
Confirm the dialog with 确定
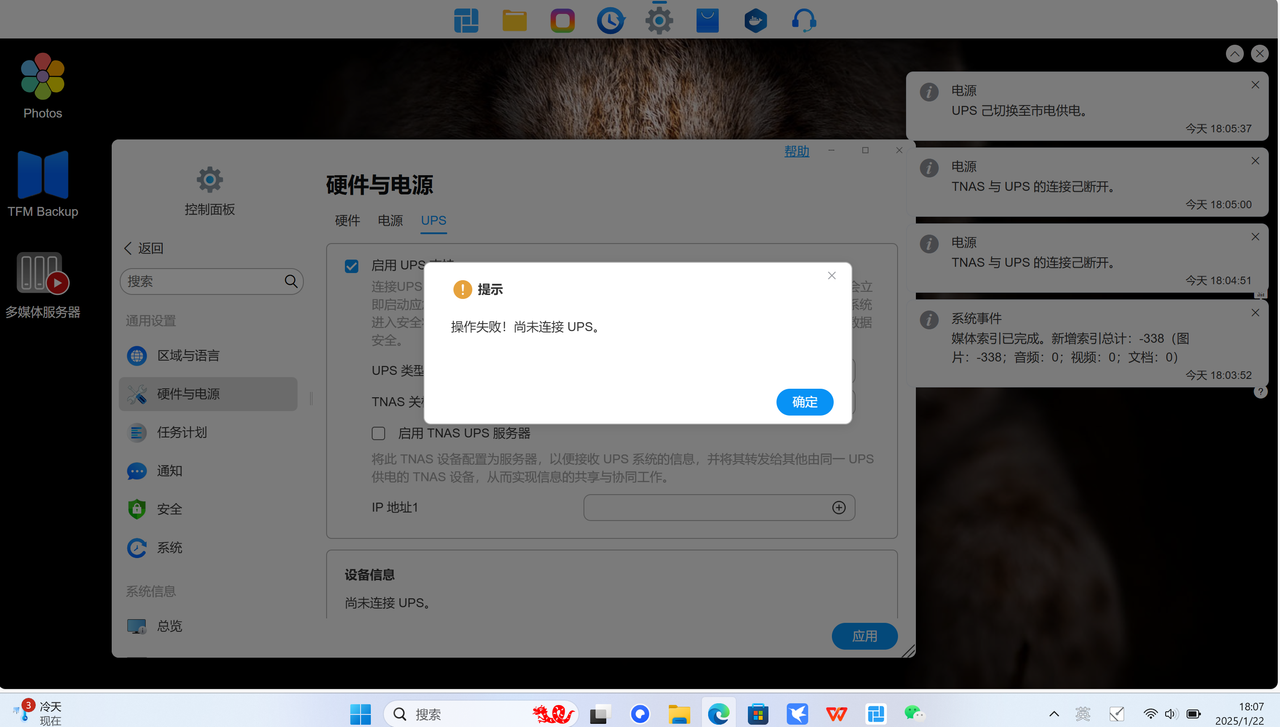pos(804,401)
